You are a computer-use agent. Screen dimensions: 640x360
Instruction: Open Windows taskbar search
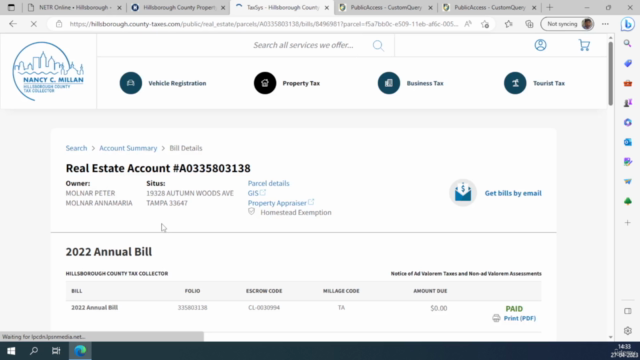34,351
